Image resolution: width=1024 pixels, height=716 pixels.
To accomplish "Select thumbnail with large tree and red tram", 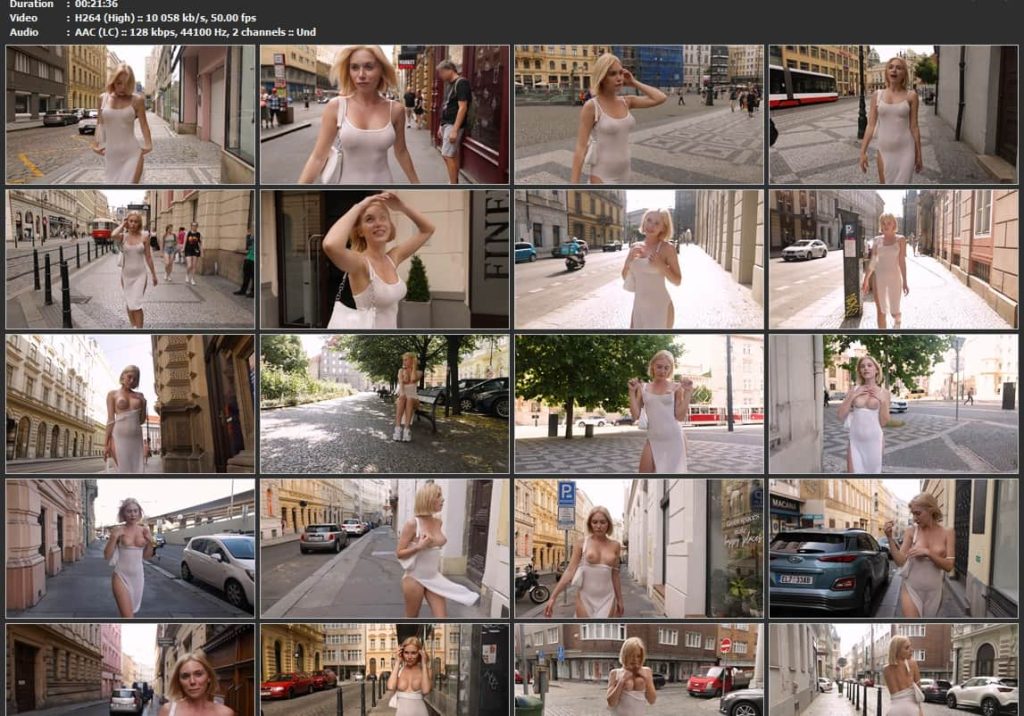I will click(x=638, y=404).
